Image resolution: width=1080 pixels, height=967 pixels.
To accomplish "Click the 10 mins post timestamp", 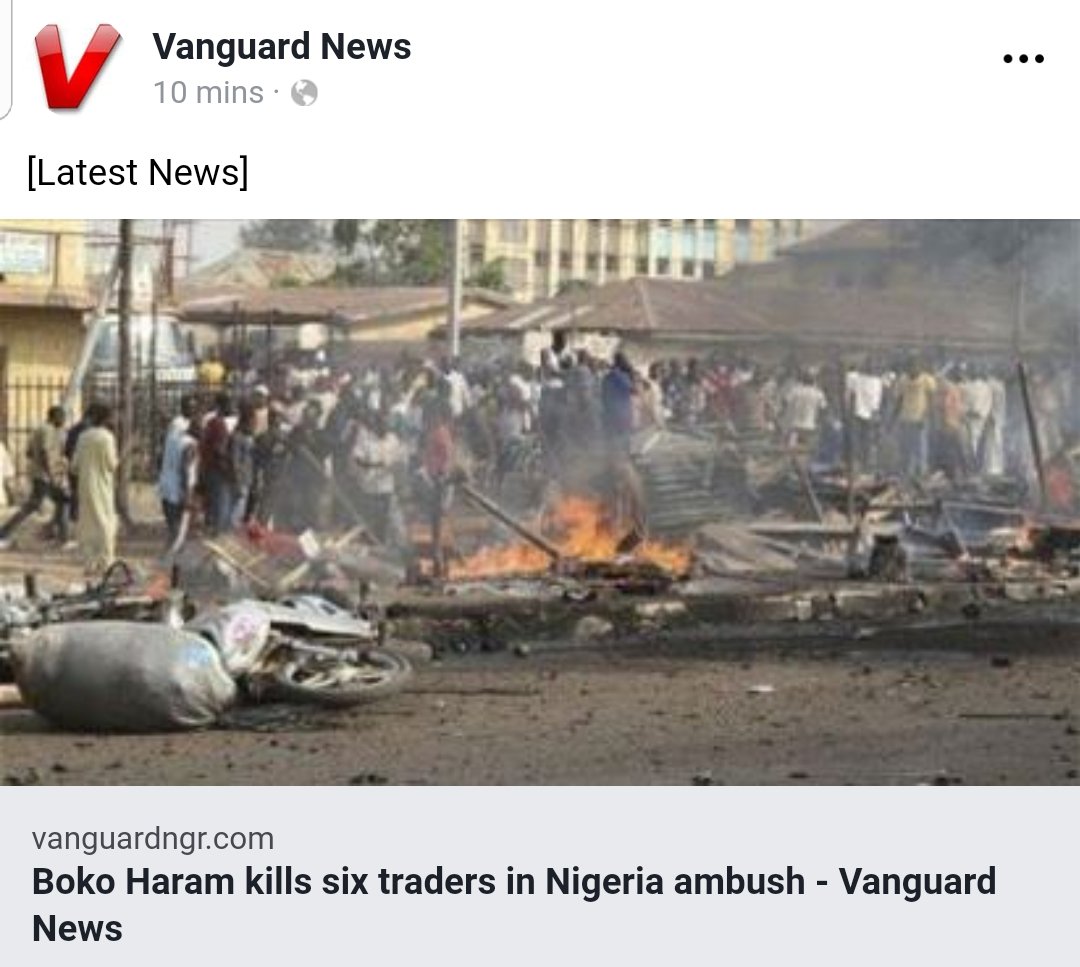I will click(208, 93).
